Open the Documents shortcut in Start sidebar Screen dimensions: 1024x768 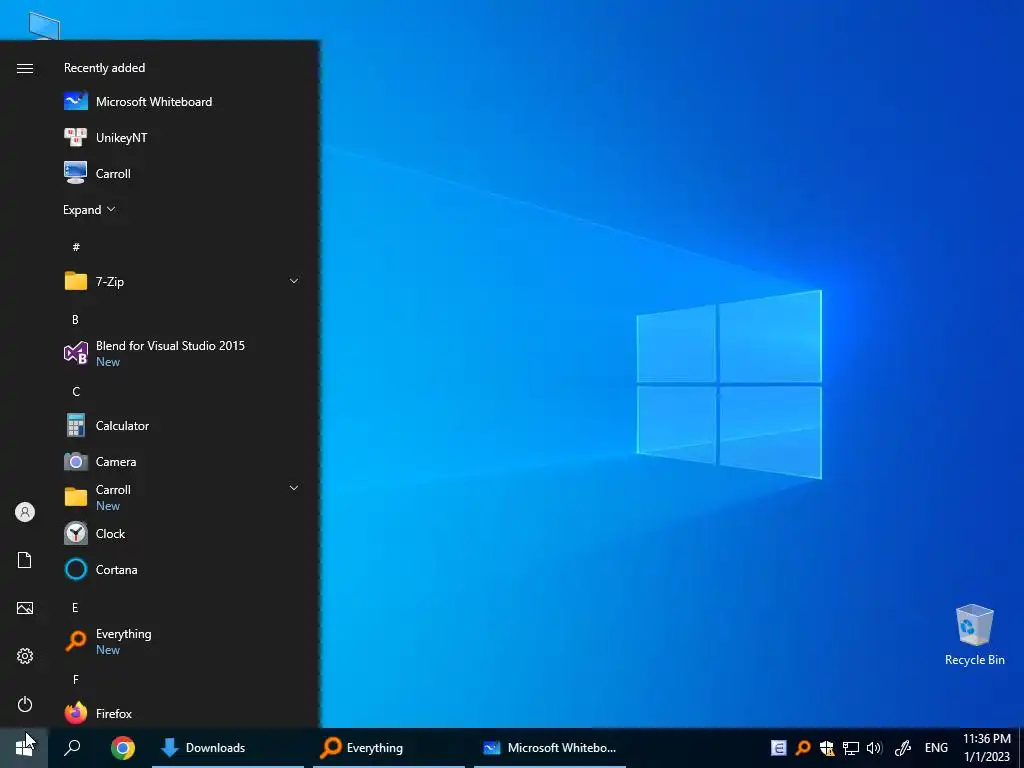25,560
